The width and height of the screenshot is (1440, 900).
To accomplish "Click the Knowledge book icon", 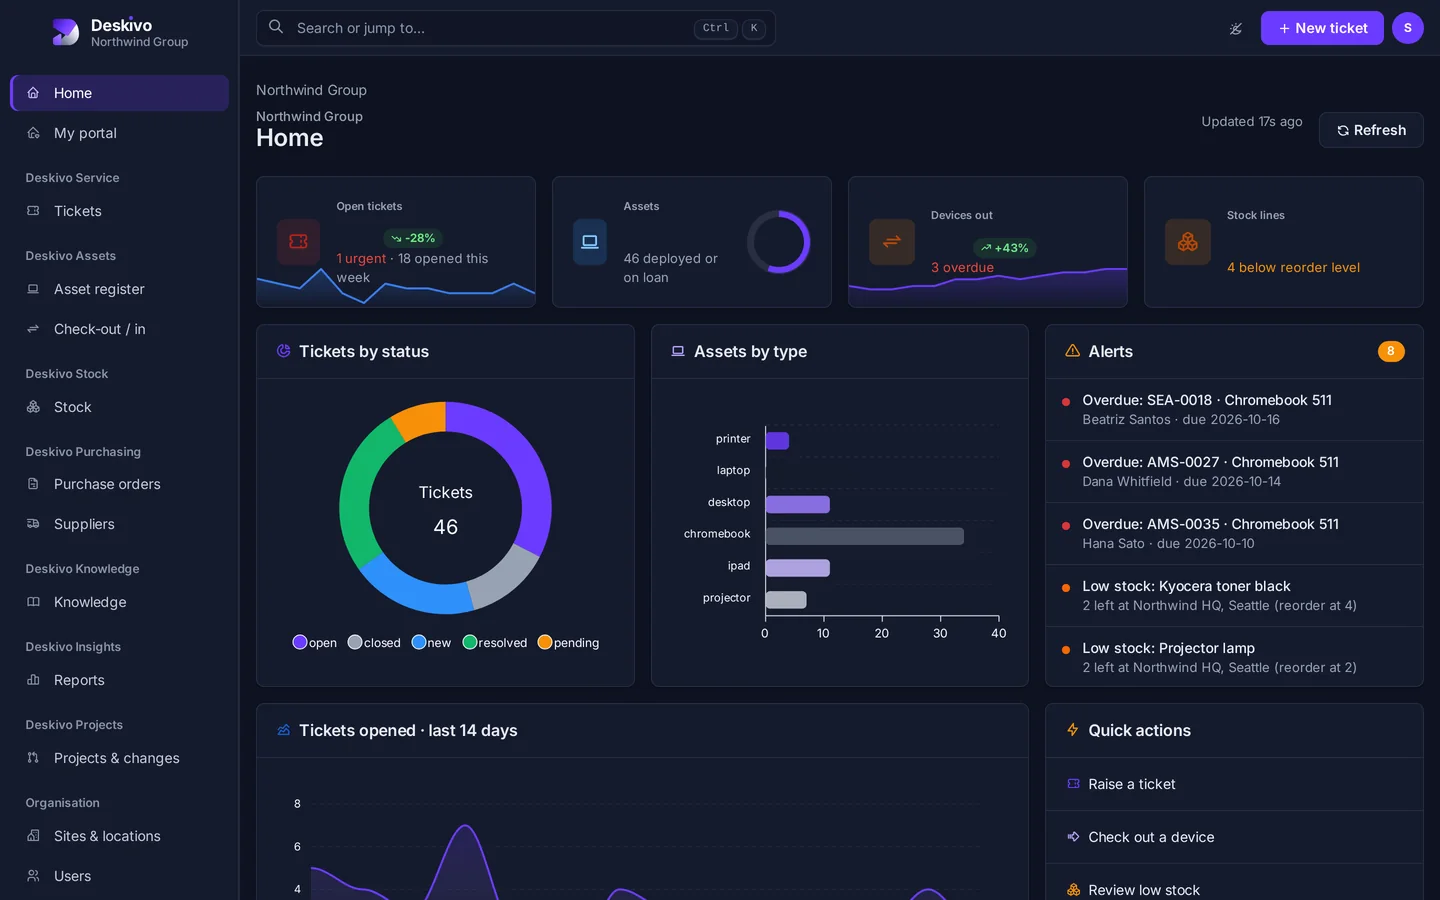I will coord(33,602).
